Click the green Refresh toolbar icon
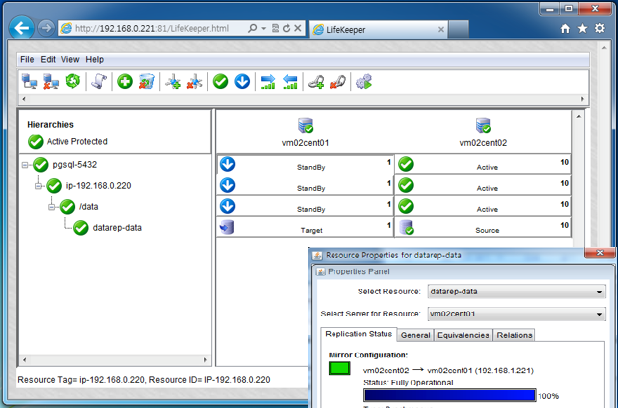 pyautogui.click(x=73, y=81)
